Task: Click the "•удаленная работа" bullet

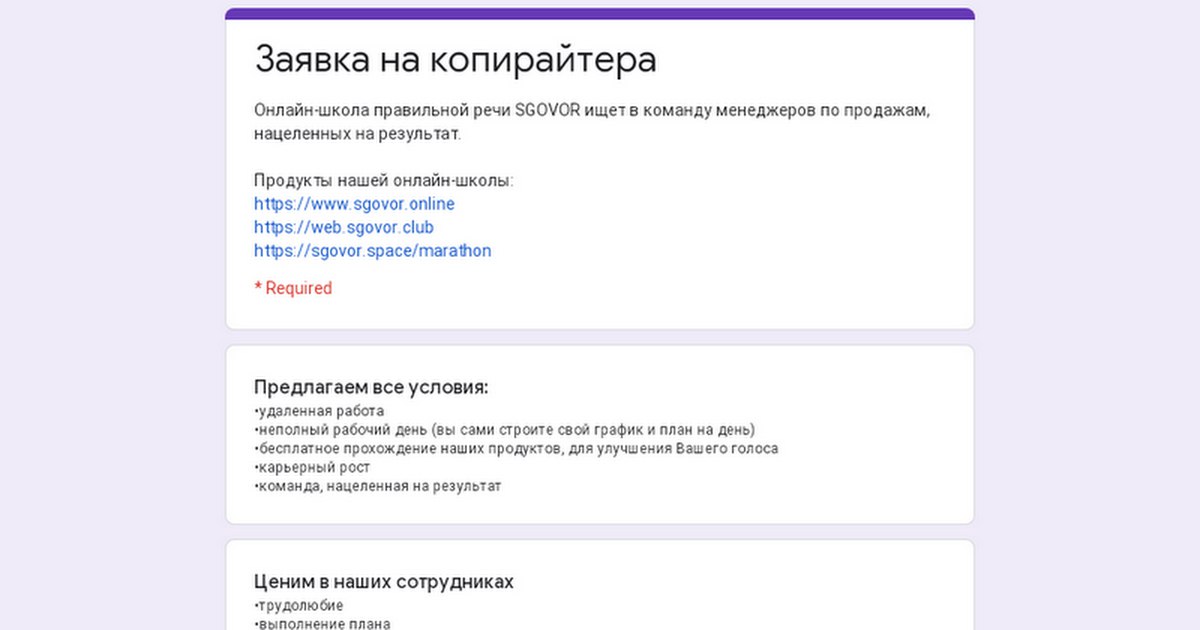Action: click(x=319, y=411)
